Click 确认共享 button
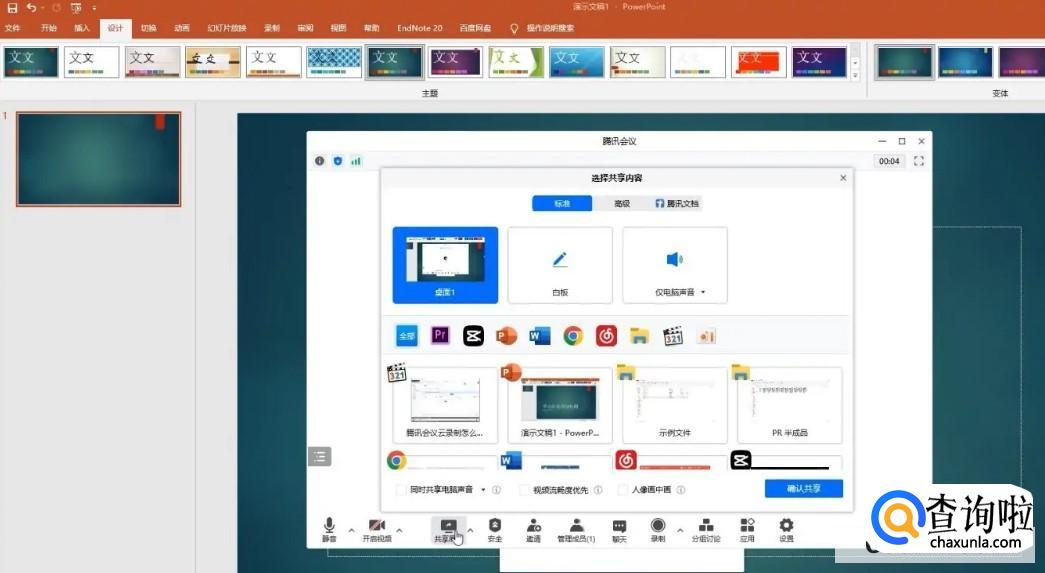 point(804,488)
